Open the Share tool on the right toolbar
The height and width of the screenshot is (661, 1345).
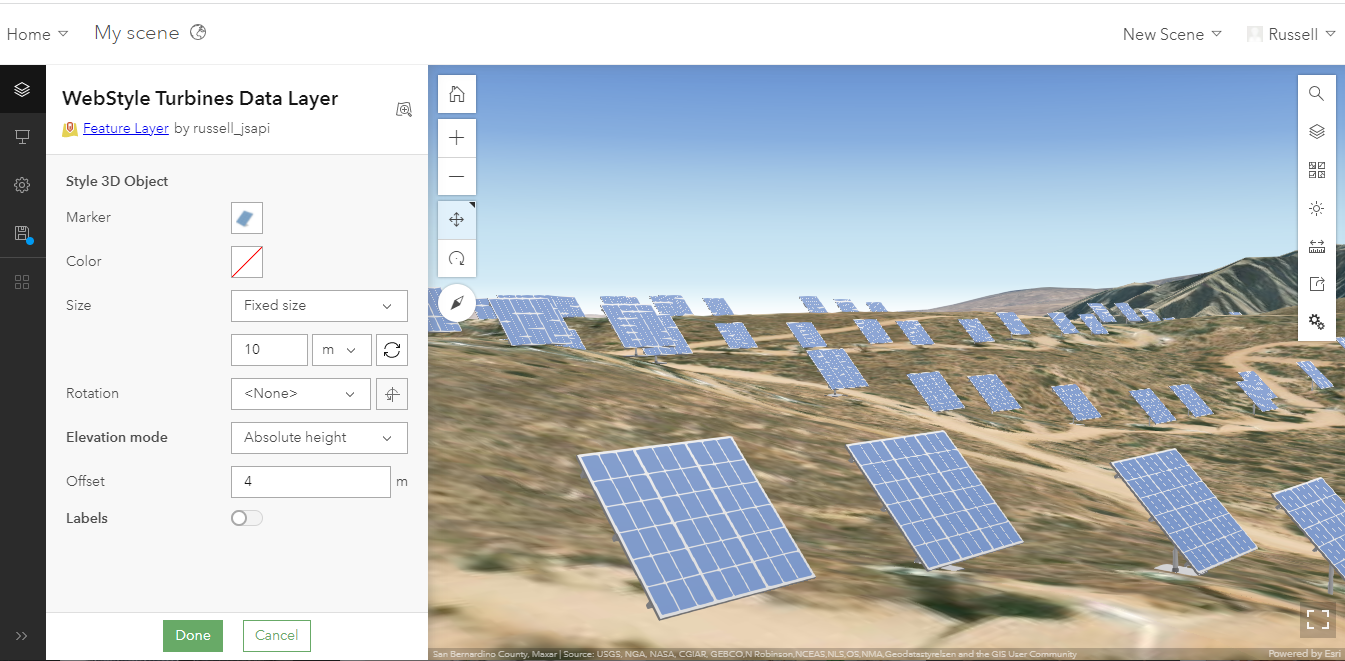[1316, 284]
